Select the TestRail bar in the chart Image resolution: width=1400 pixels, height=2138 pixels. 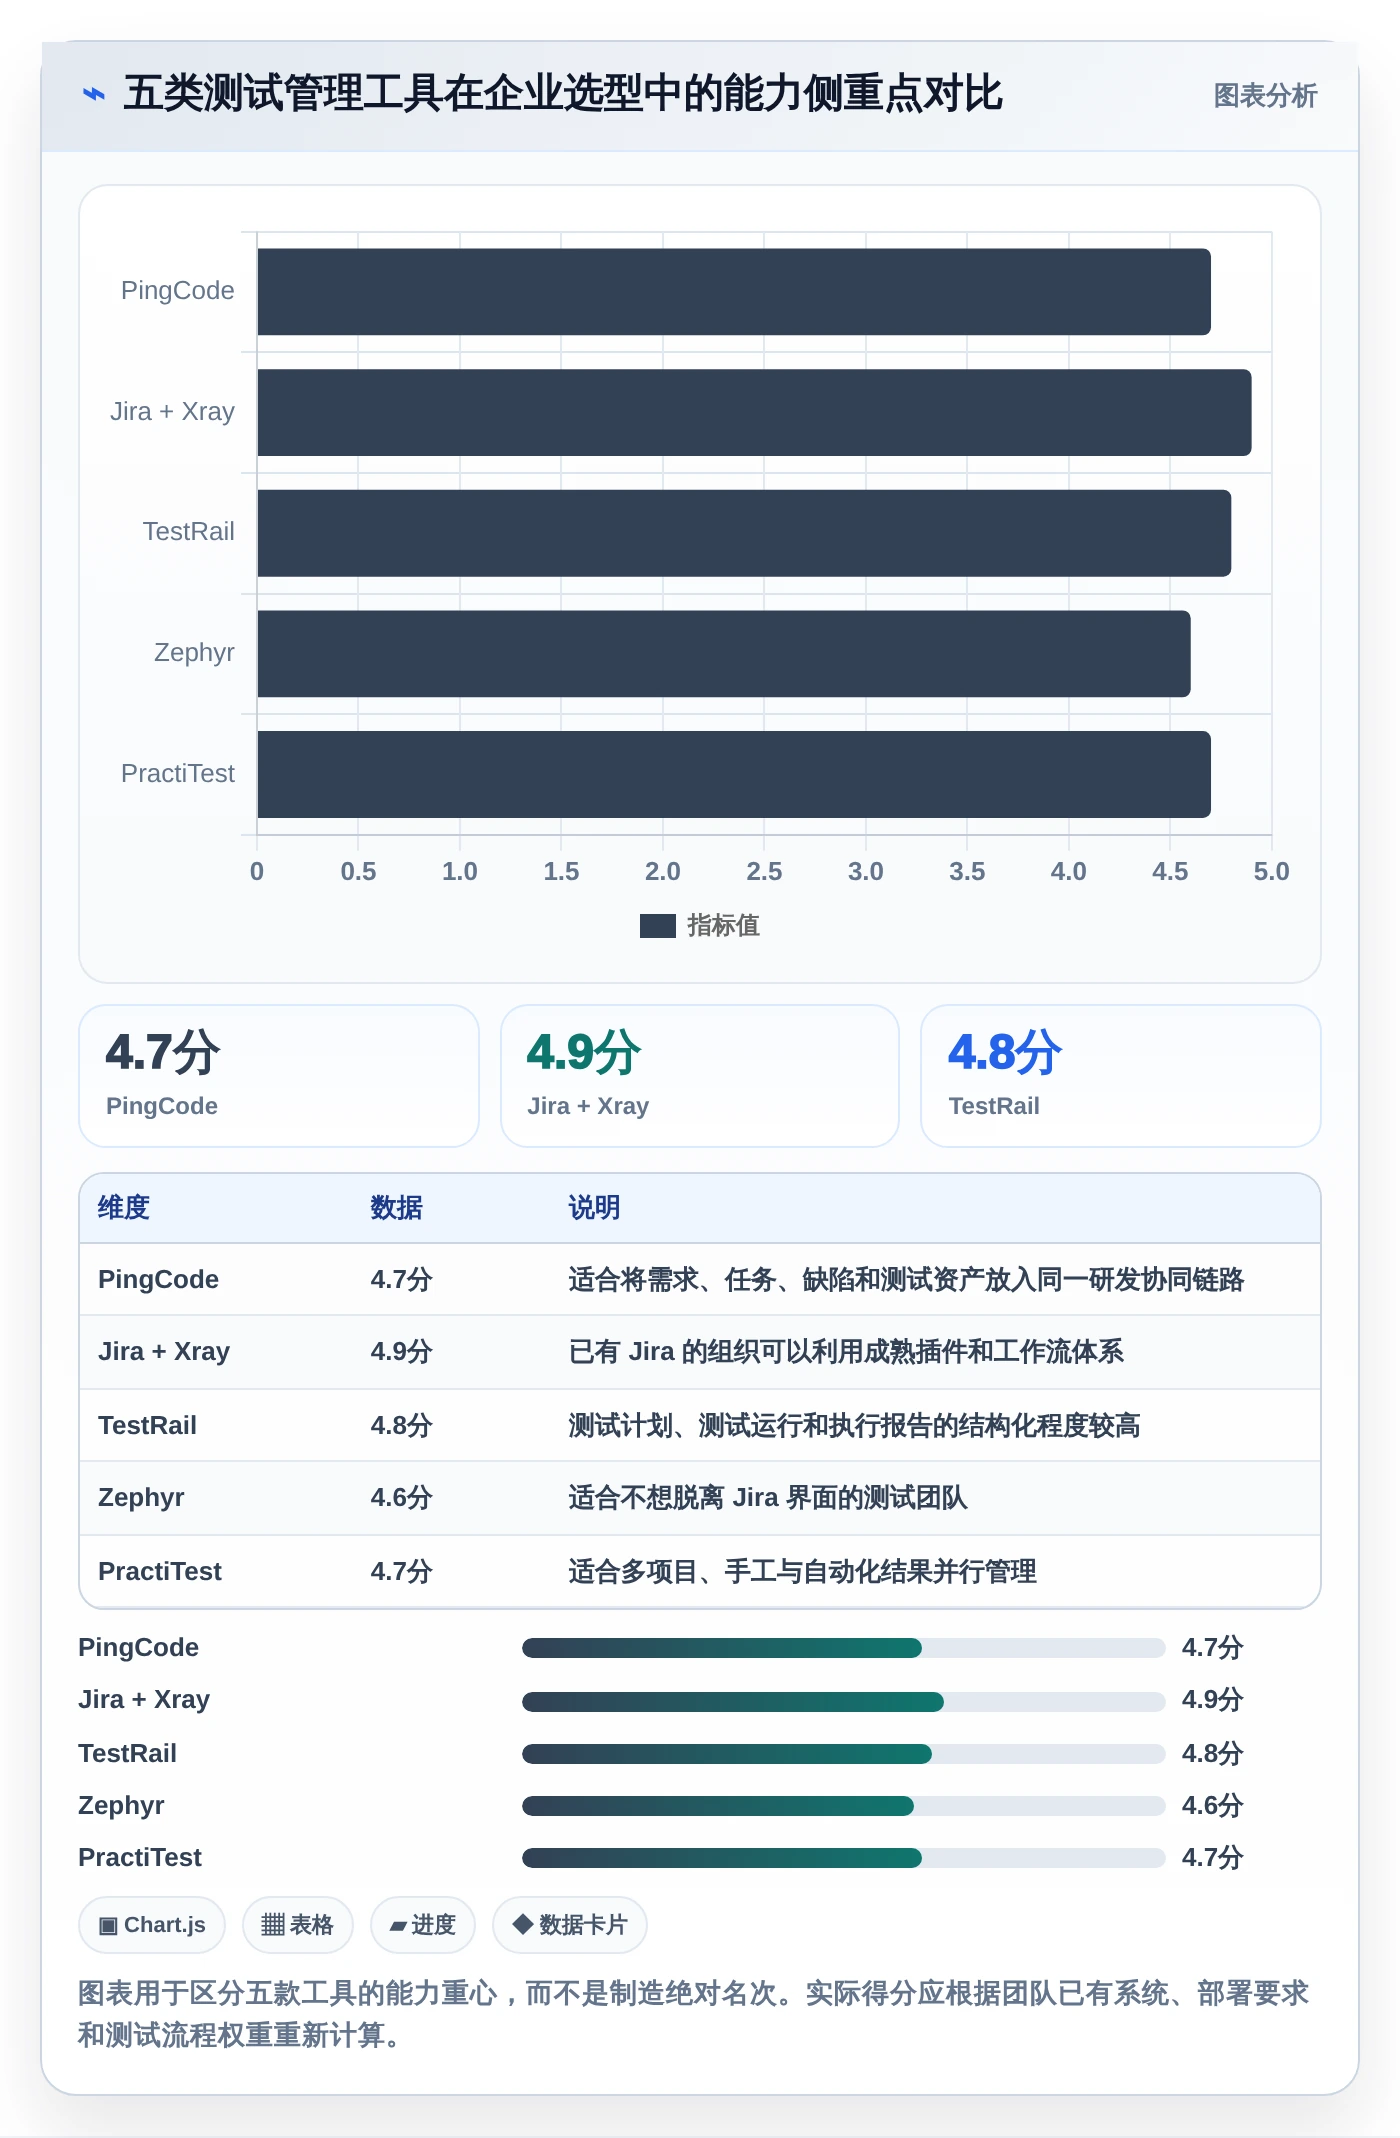coord(744,533)
